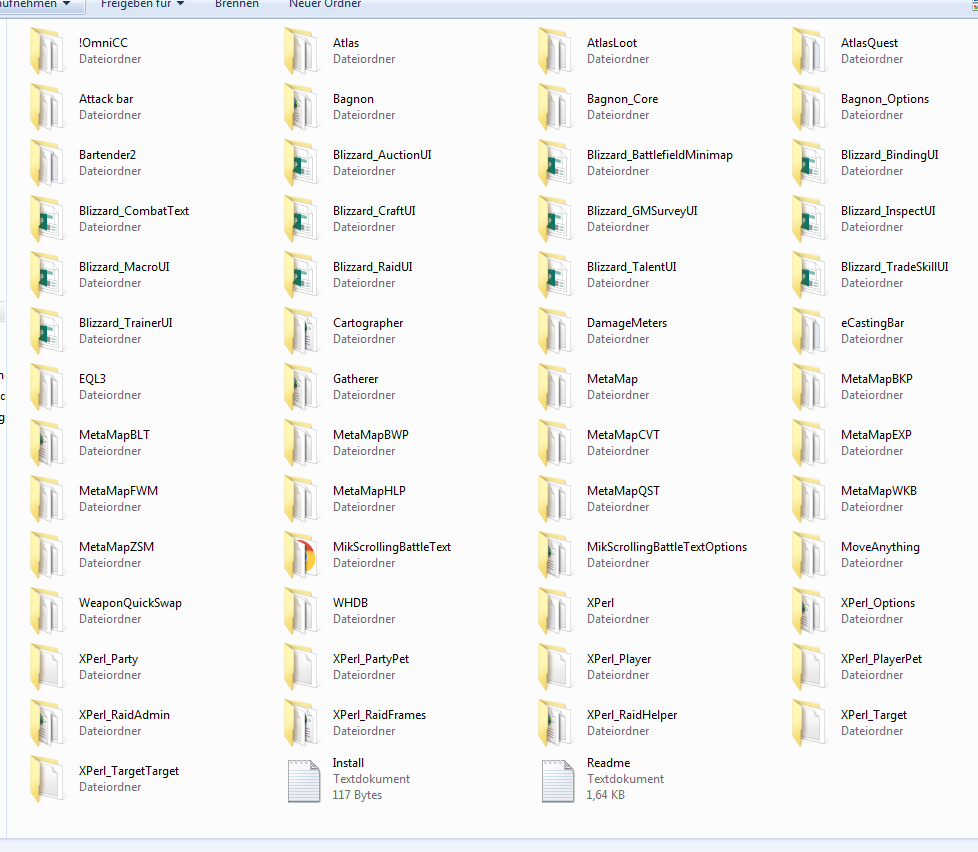Click the XPerl_PartyPet folder name
This screenshot has width=978, height=852.
click(370, 659)
